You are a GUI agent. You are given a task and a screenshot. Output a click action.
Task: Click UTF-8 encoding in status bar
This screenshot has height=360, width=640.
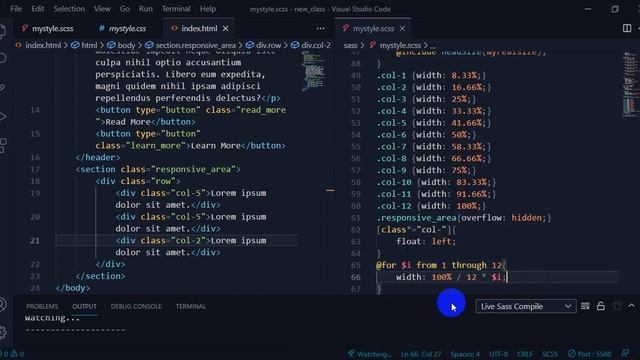point(498,354)
